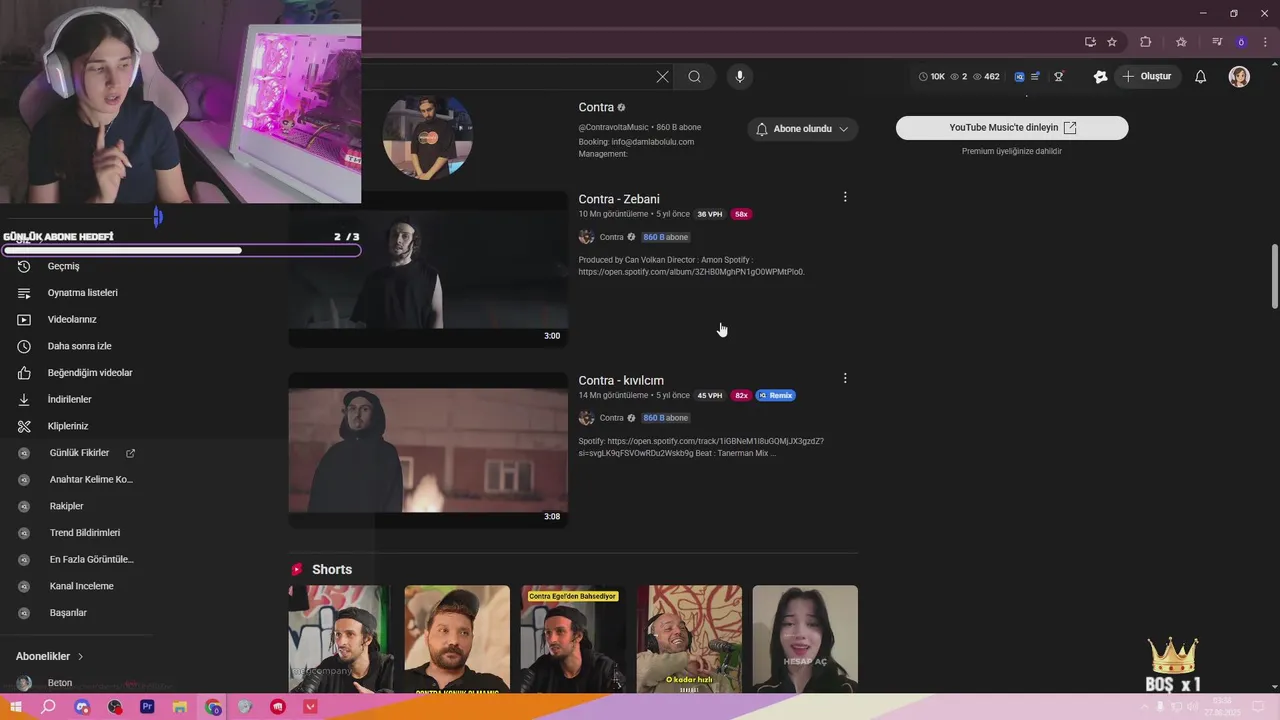Screen dimensions: 1280x720
Task: Click the search magnifier button
Action: coord(694,77)
